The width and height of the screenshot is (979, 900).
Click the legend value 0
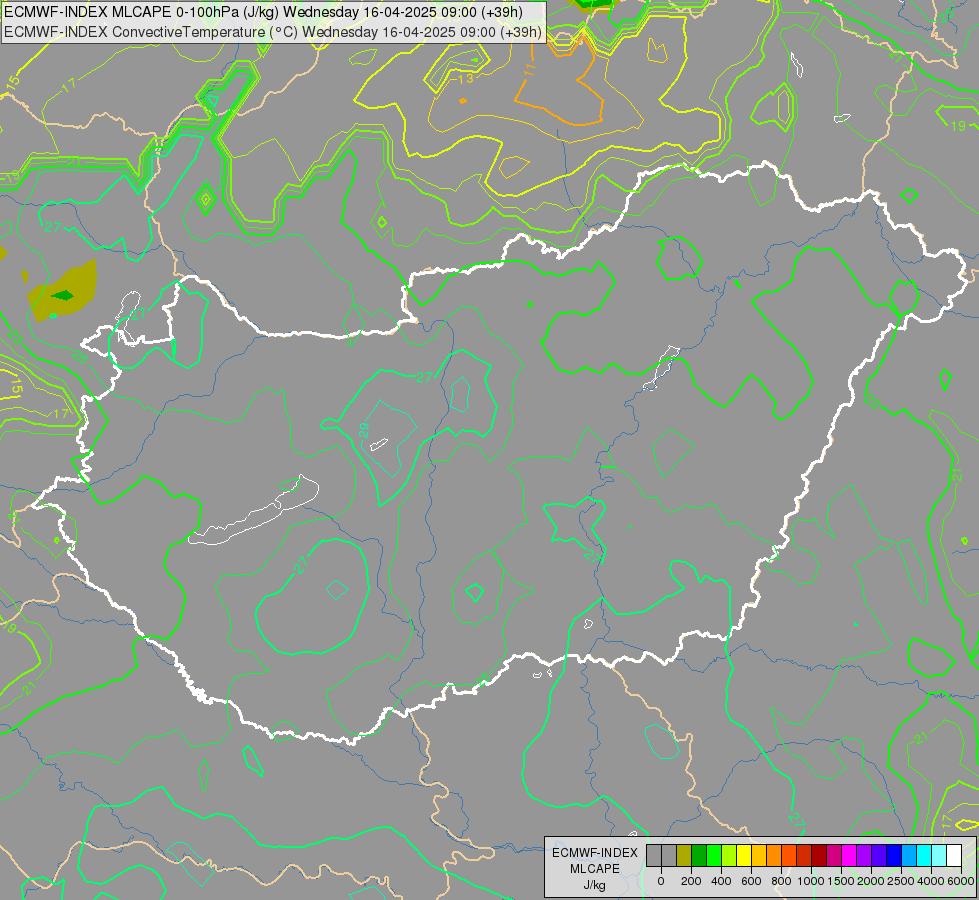click(661, 881)
